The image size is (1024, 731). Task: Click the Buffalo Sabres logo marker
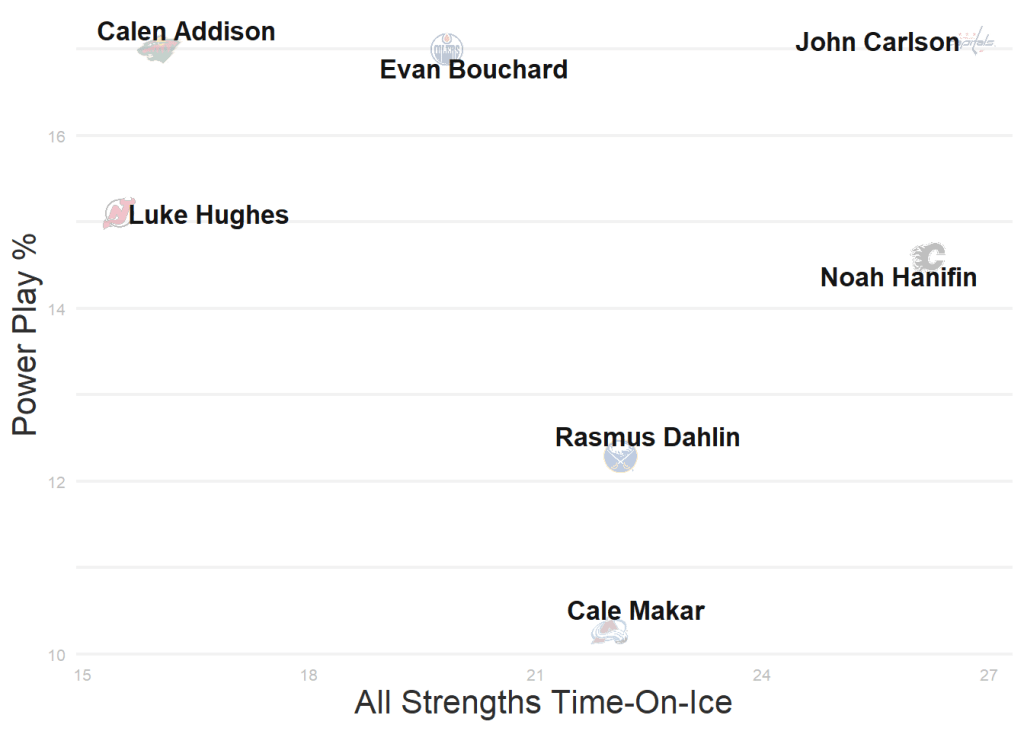coord(620,458)
